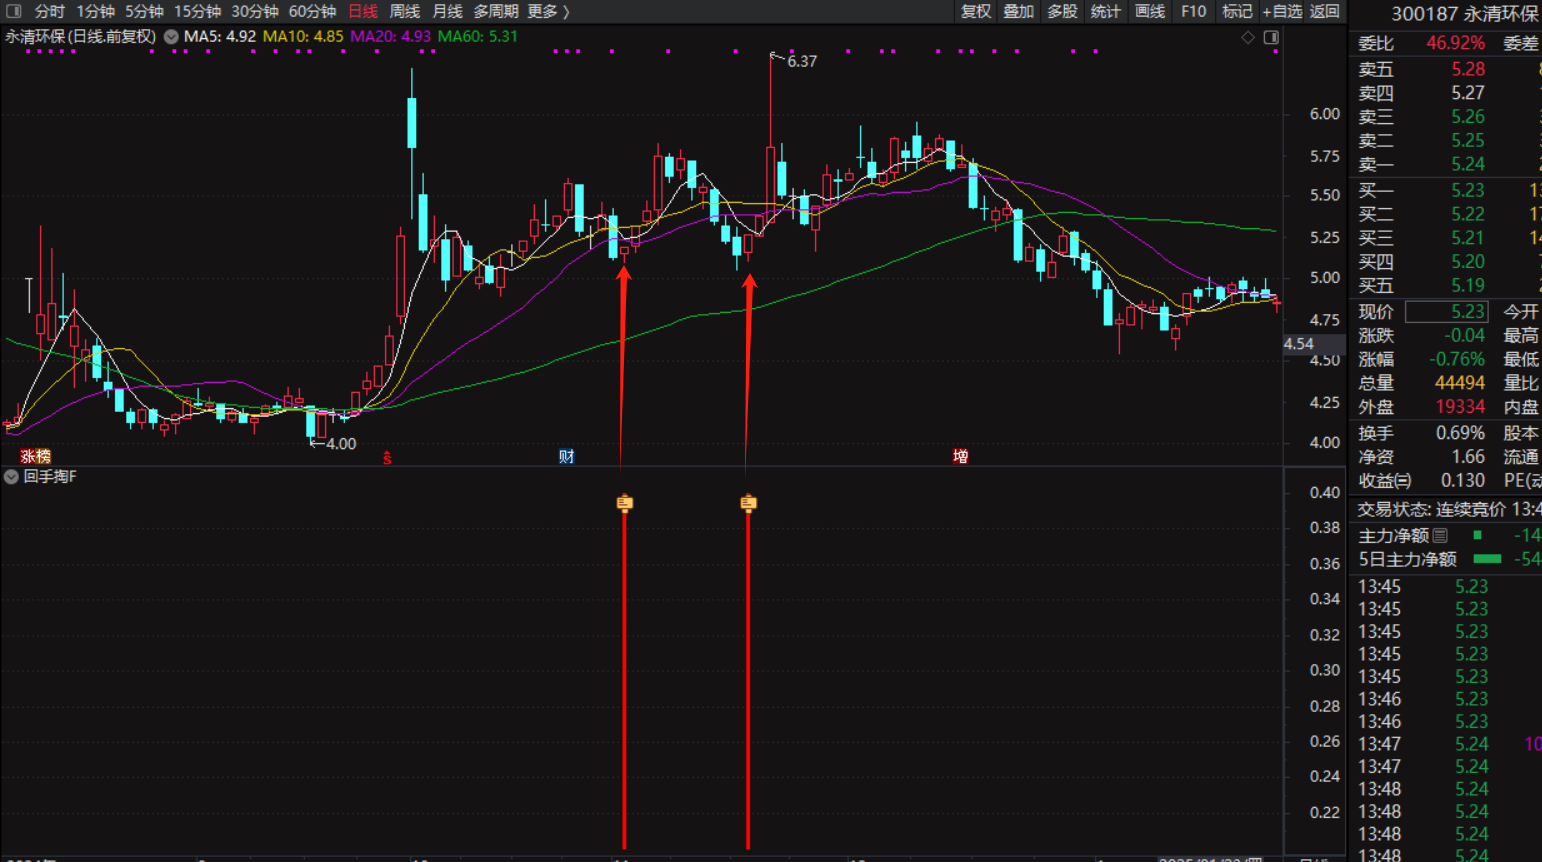
Task: Switch to the 周线 weekly chart tab
Action: pos(404,11)
